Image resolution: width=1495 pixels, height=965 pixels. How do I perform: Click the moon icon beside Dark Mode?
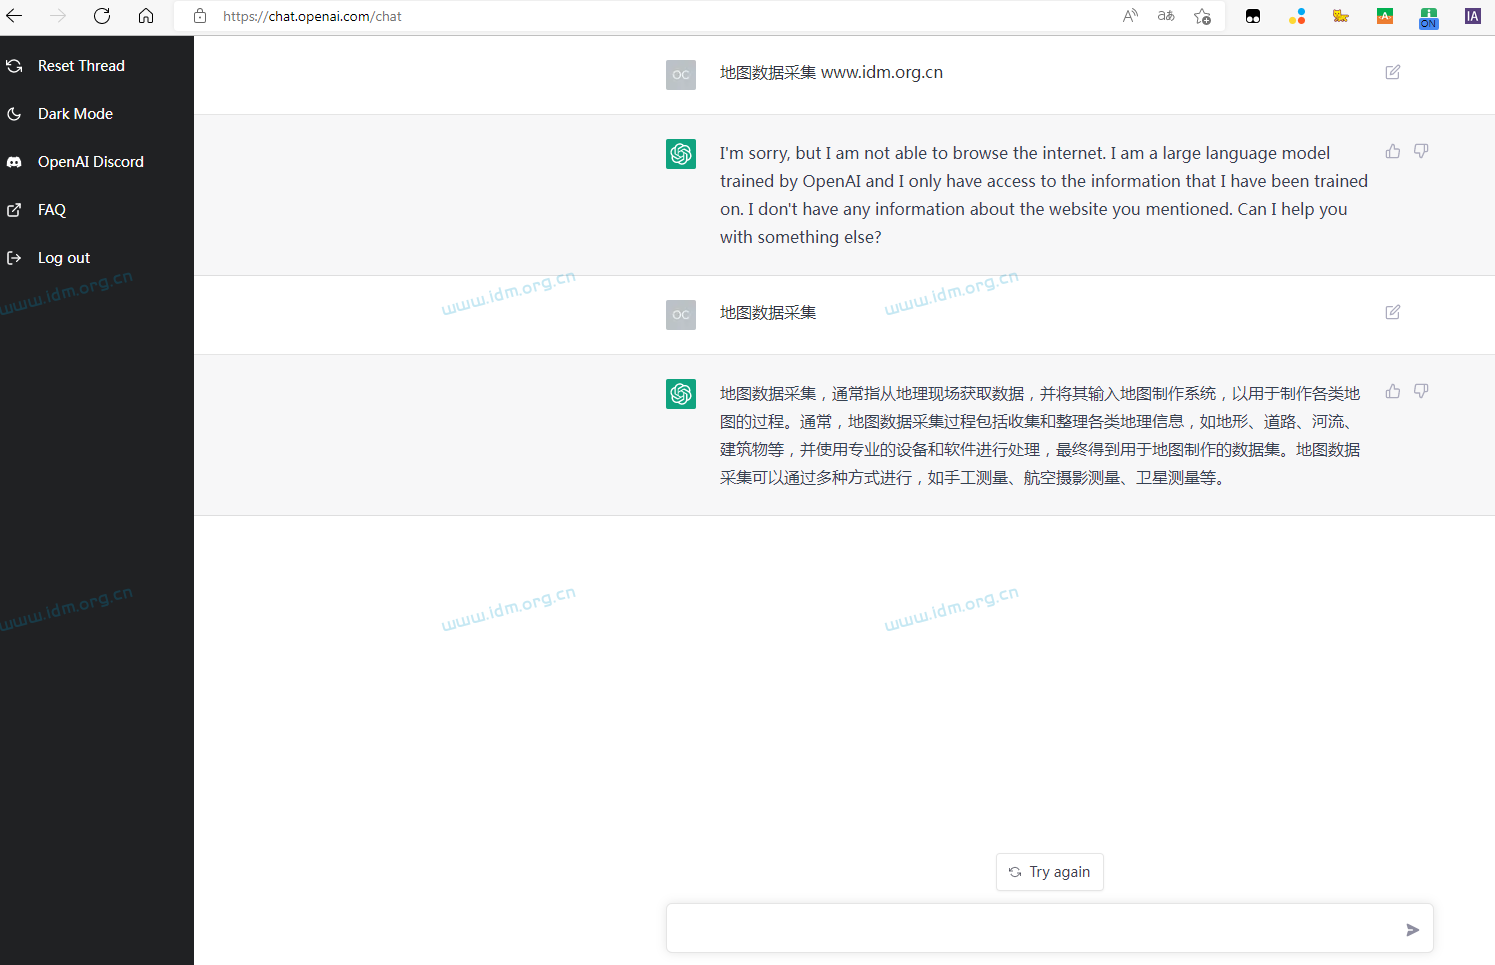[x=14, y=114]
